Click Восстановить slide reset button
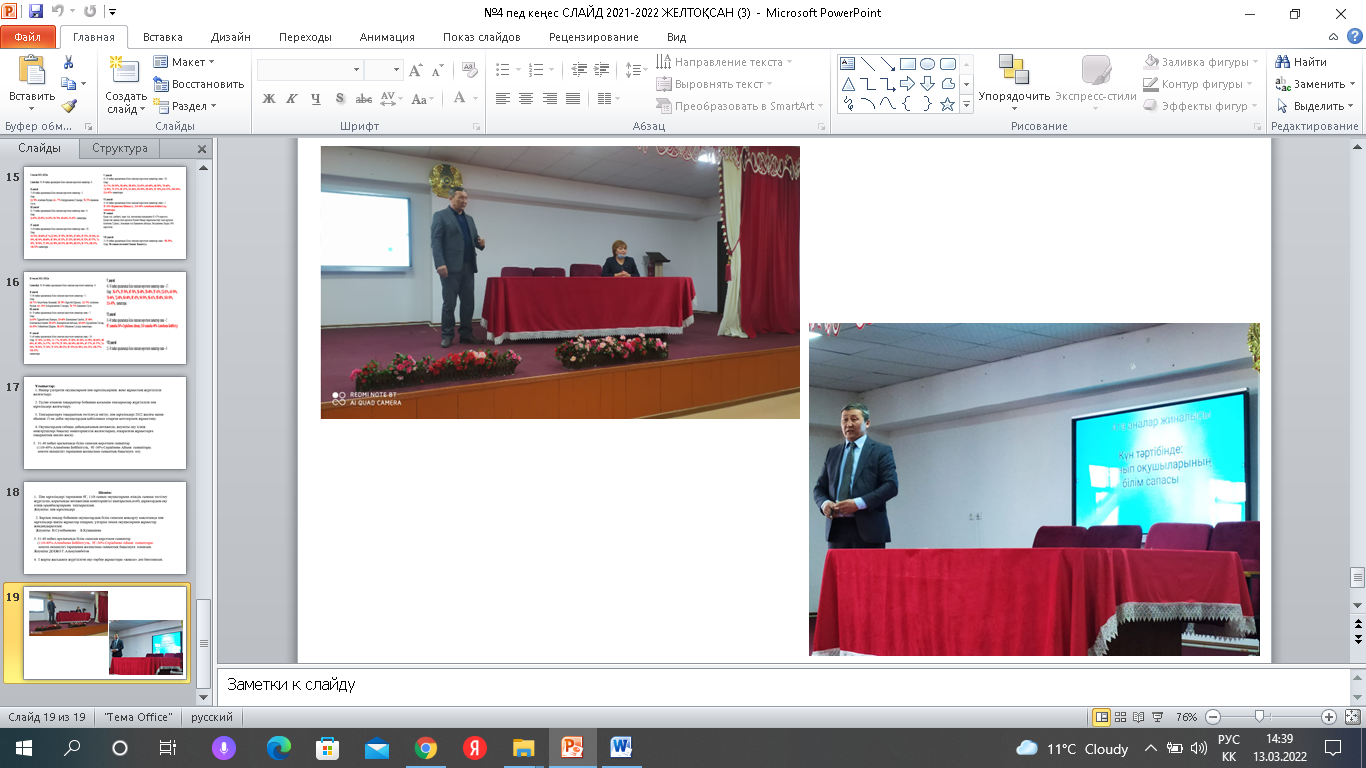Image resolution: width=1366 pixels, height=768 pixels. tap(200, 84)
